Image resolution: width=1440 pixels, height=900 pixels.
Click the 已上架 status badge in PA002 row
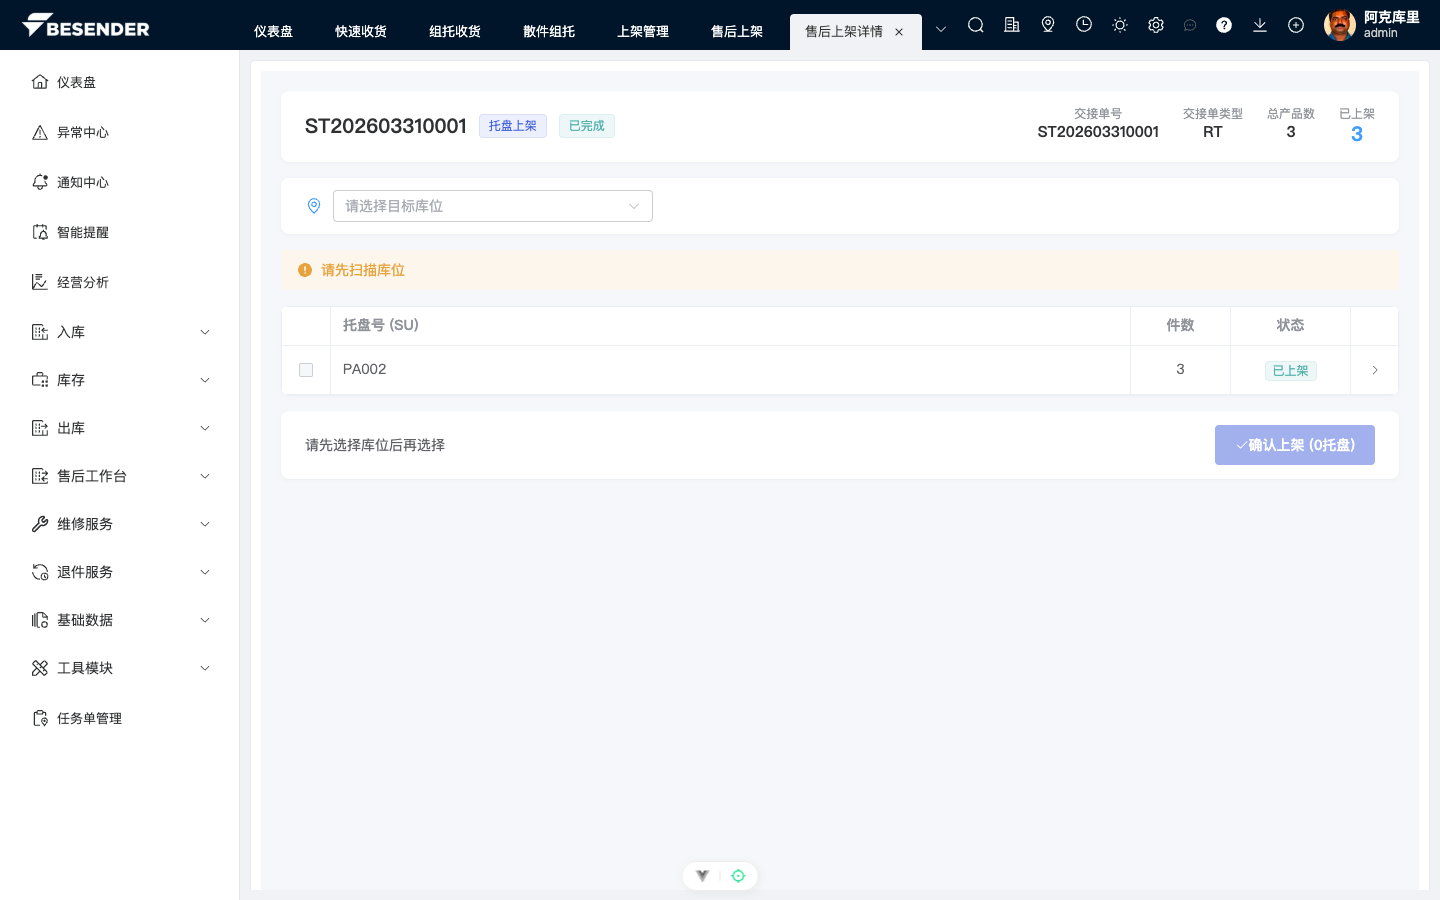click(x=1290, y=371)
